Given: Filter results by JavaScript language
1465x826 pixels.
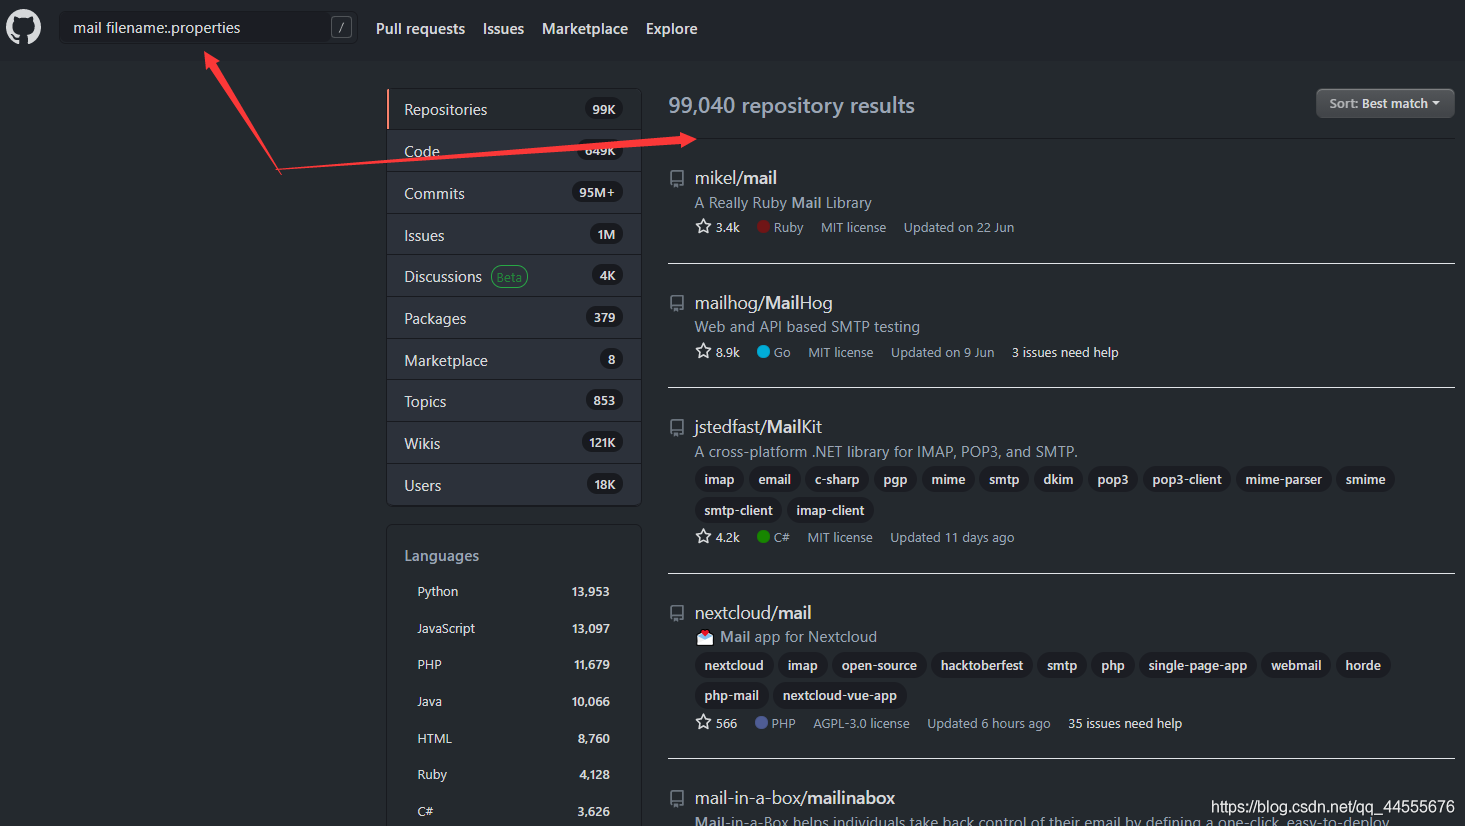Looking at the screenshot, I should point(513,629).
